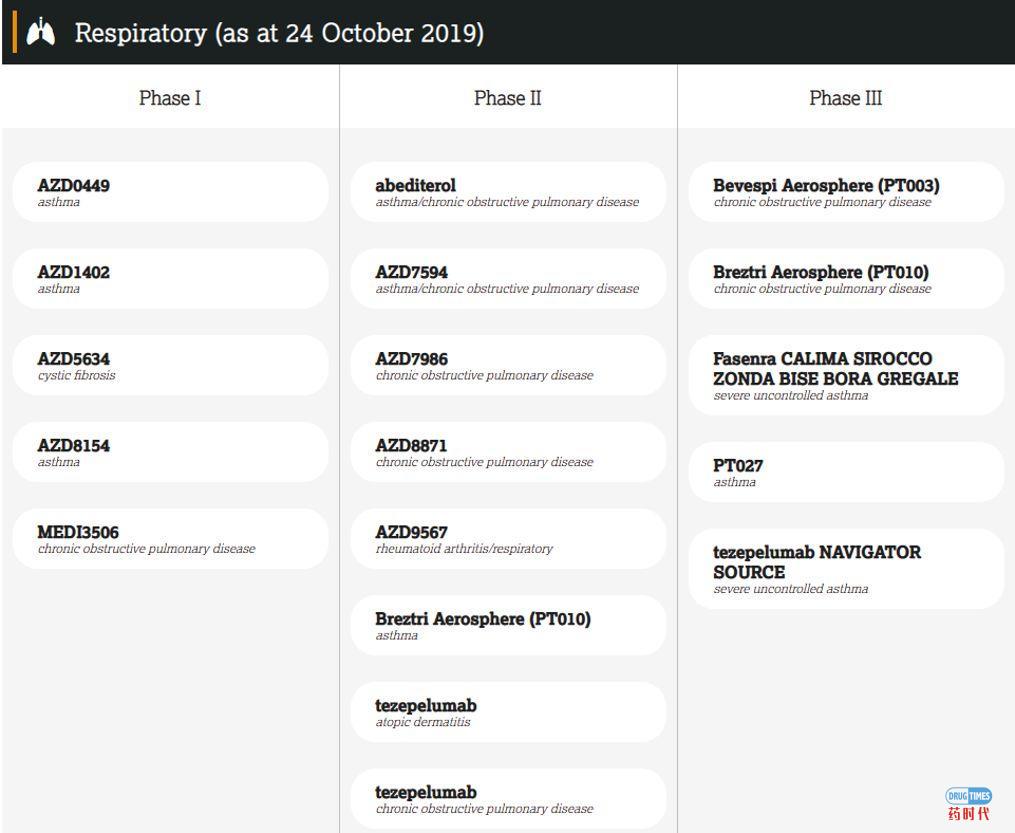
Task: Select the "Respiratory (as at 24 October 2019)" heading
Action: tap(279, 33)
